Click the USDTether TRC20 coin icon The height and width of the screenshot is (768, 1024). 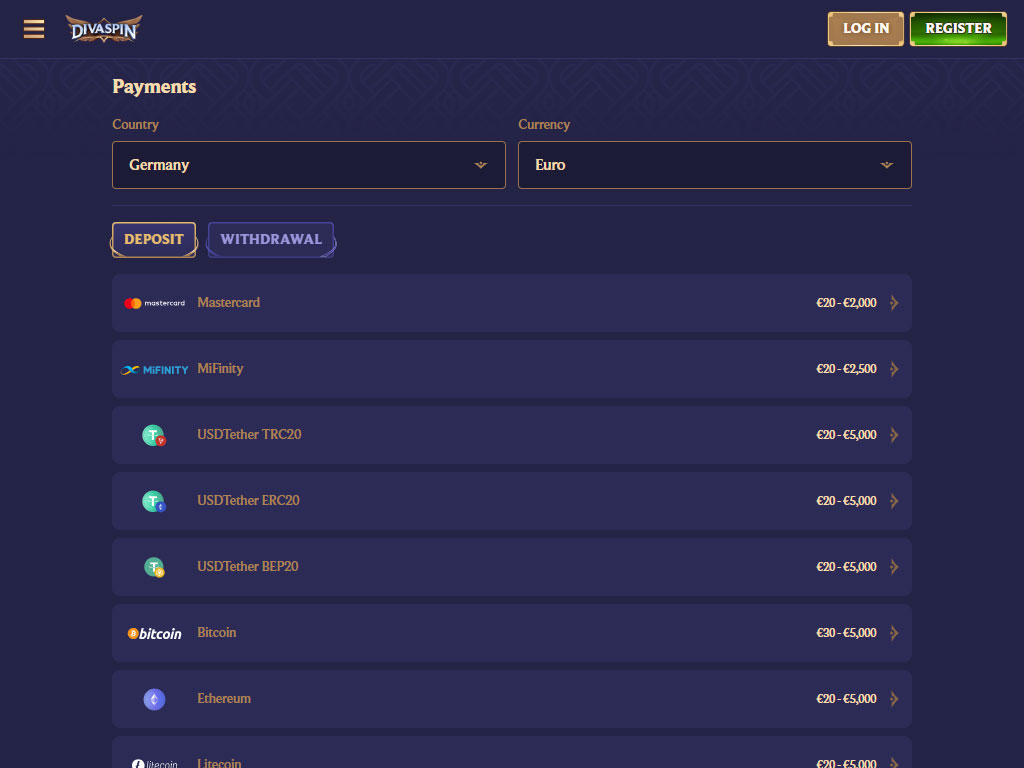click(154, 436)
